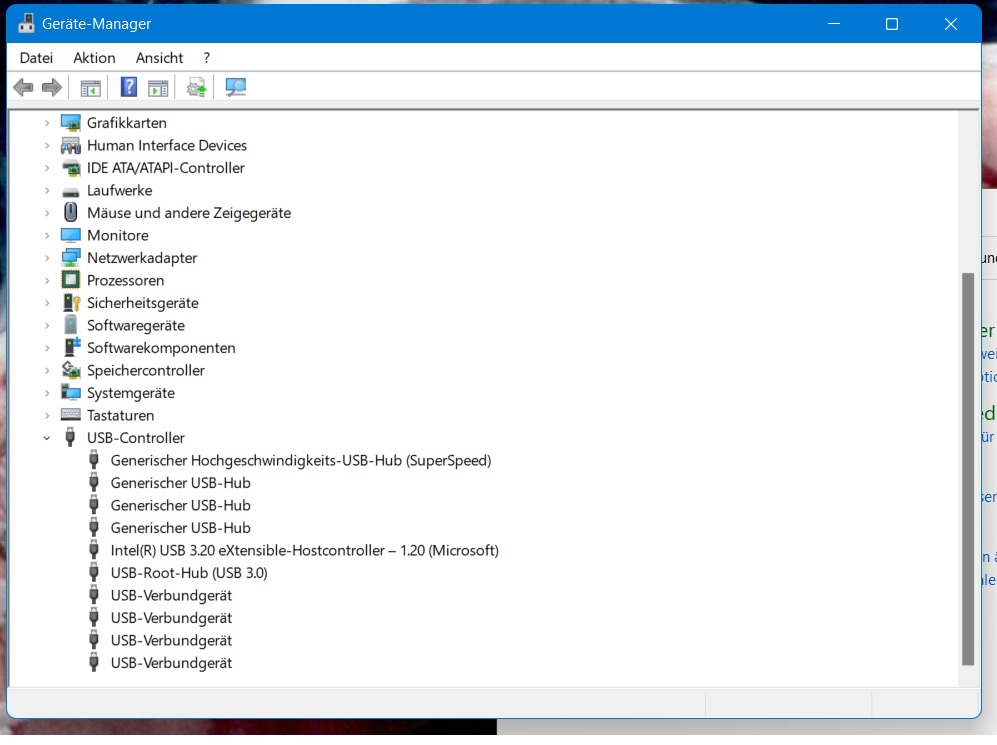
Task: Open the Datei menu
Action: [36, 58]
